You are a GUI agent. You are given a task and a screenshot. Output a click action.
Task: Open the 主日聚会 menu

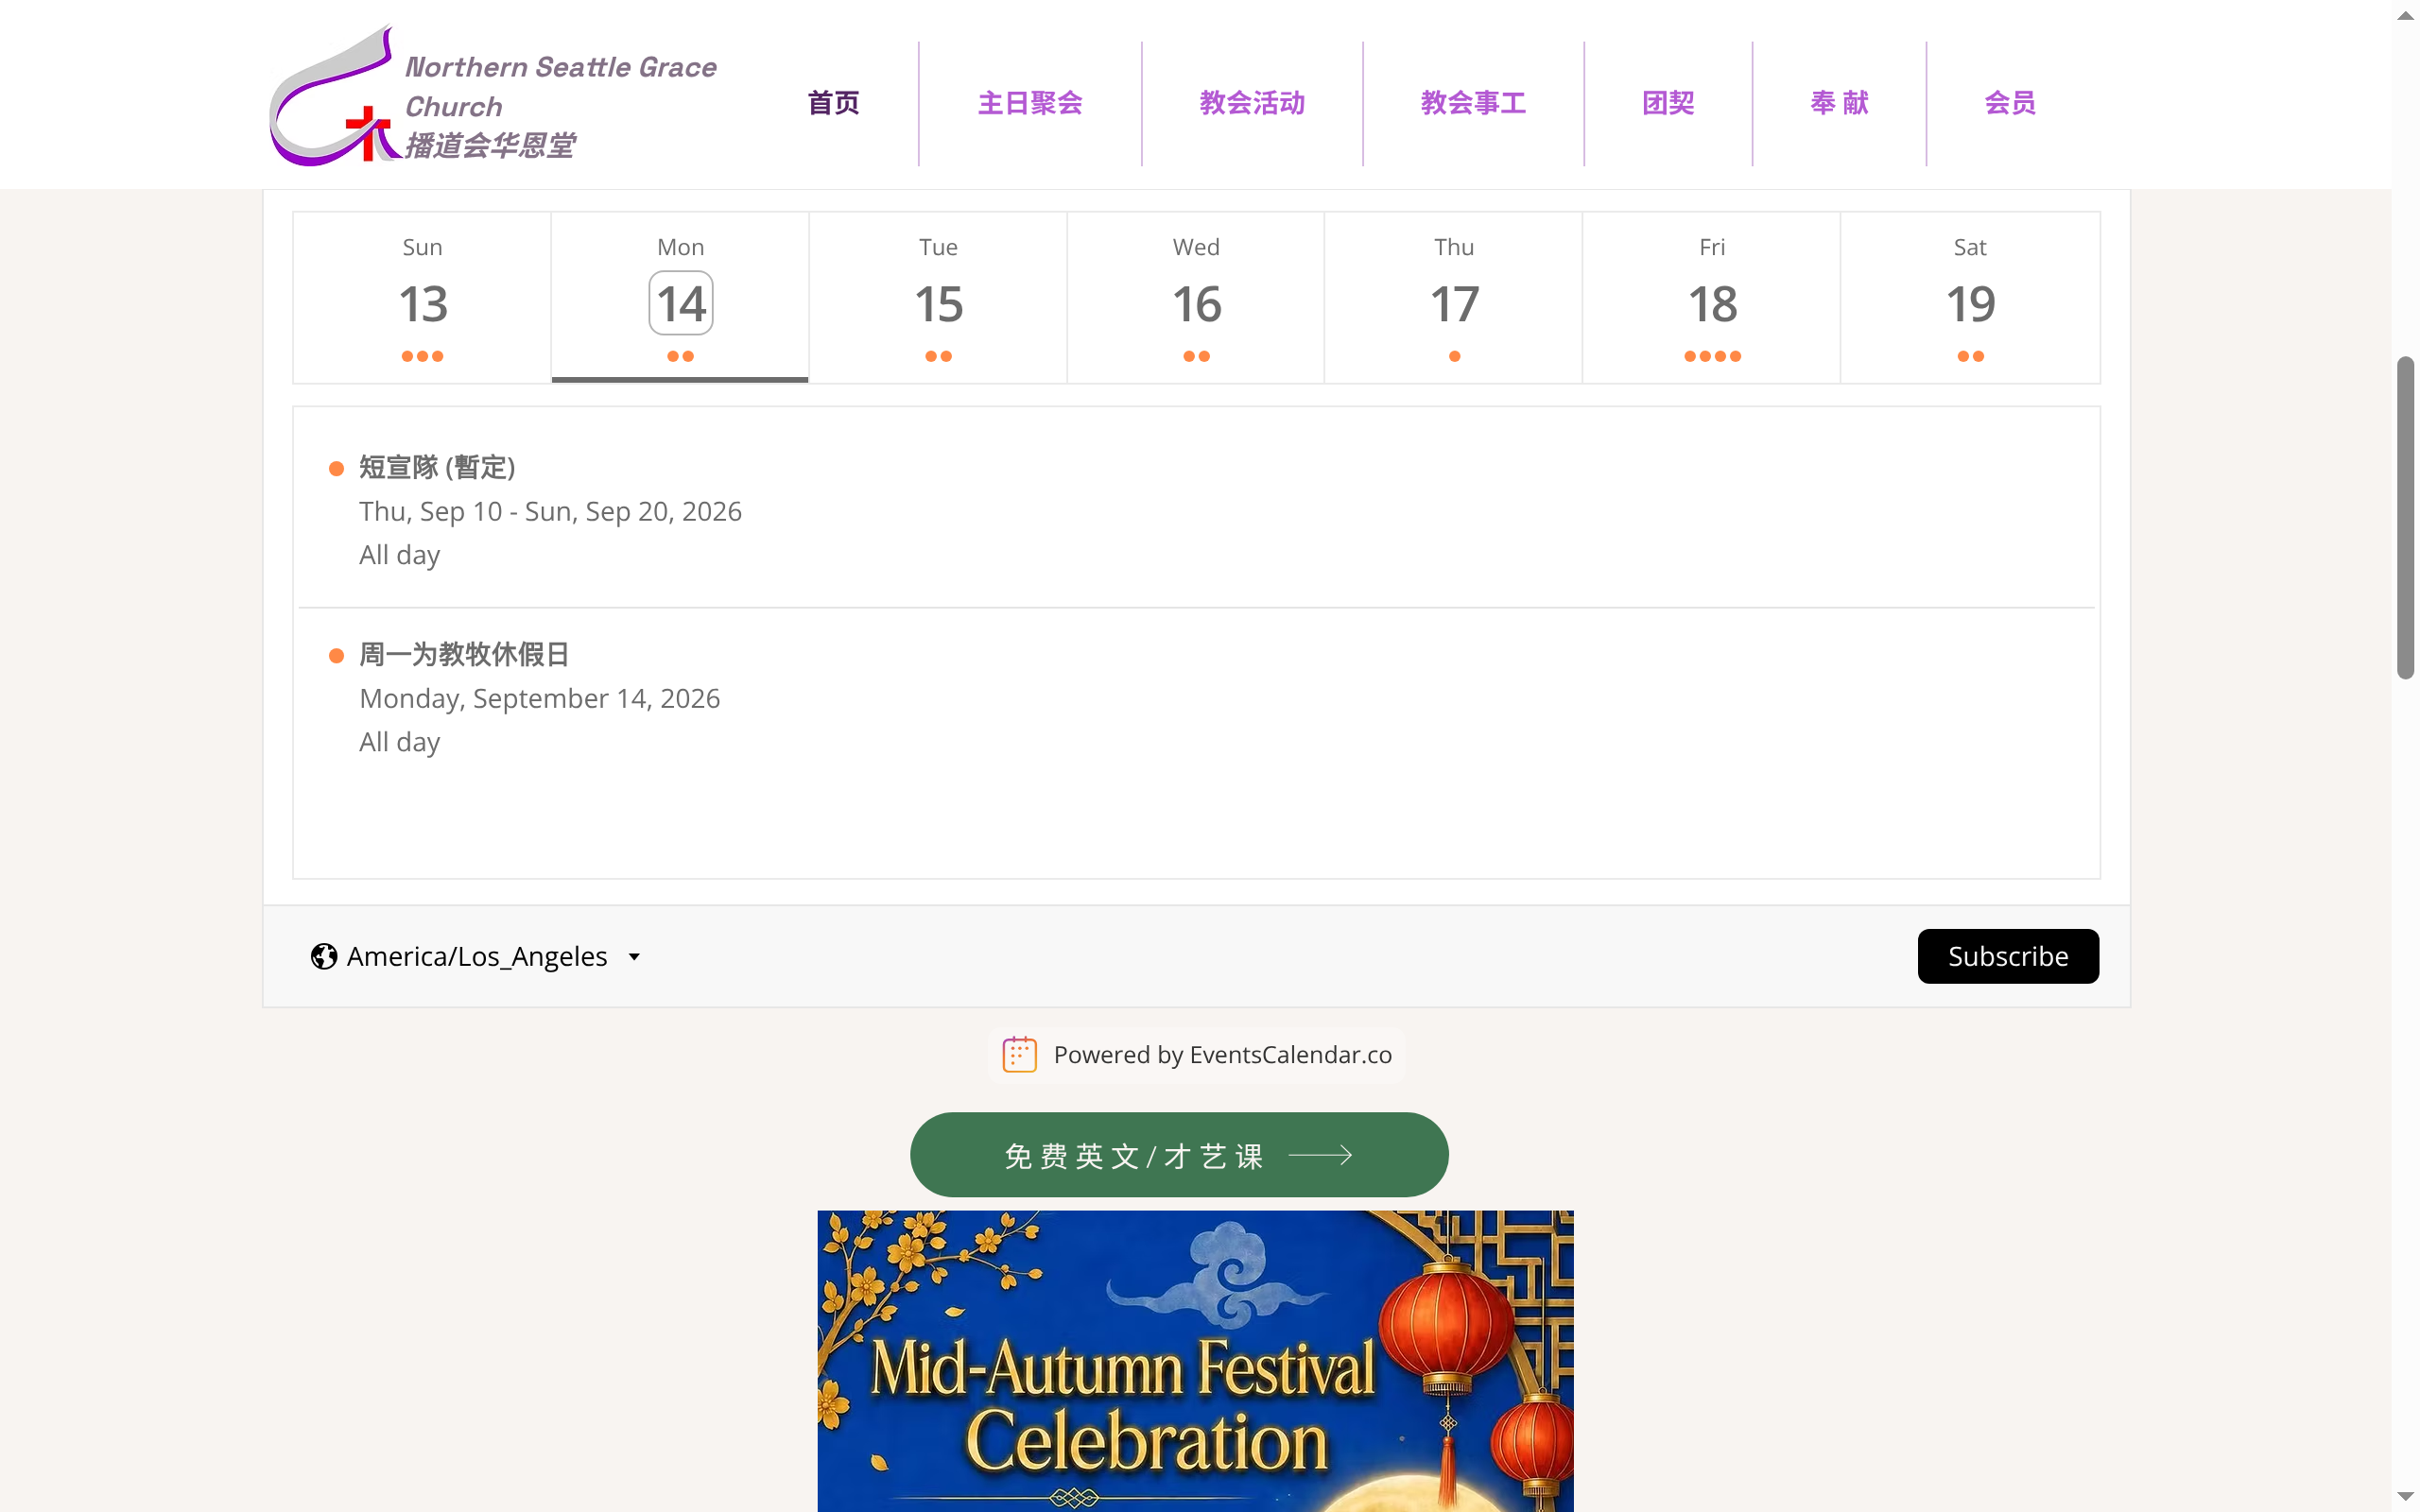point(1030,103)
